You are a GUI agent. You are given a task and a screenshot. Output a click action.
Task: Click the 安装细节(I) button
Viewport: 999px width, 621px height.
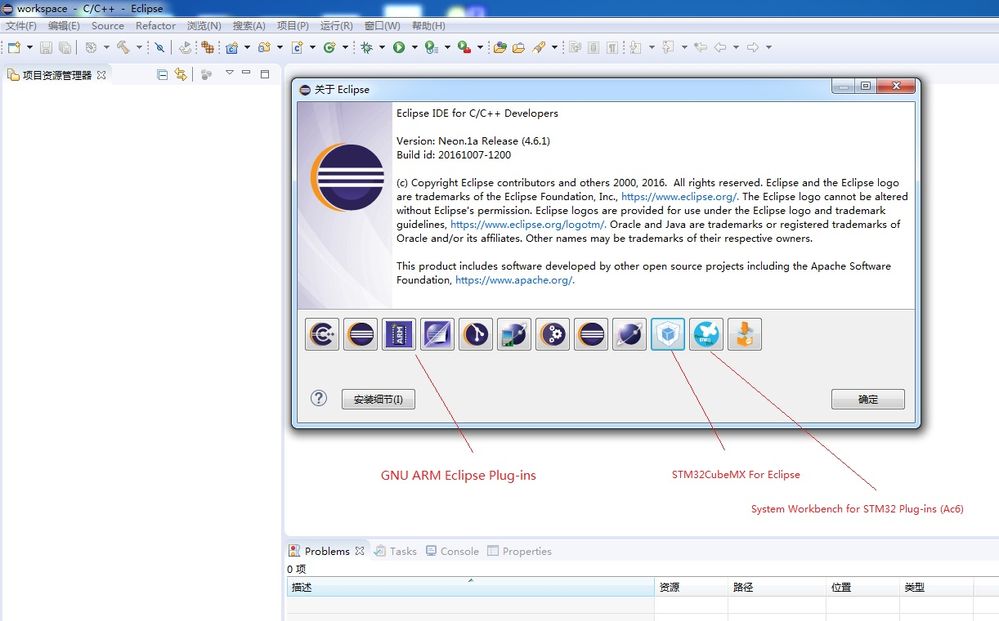[x=378, y=399]
